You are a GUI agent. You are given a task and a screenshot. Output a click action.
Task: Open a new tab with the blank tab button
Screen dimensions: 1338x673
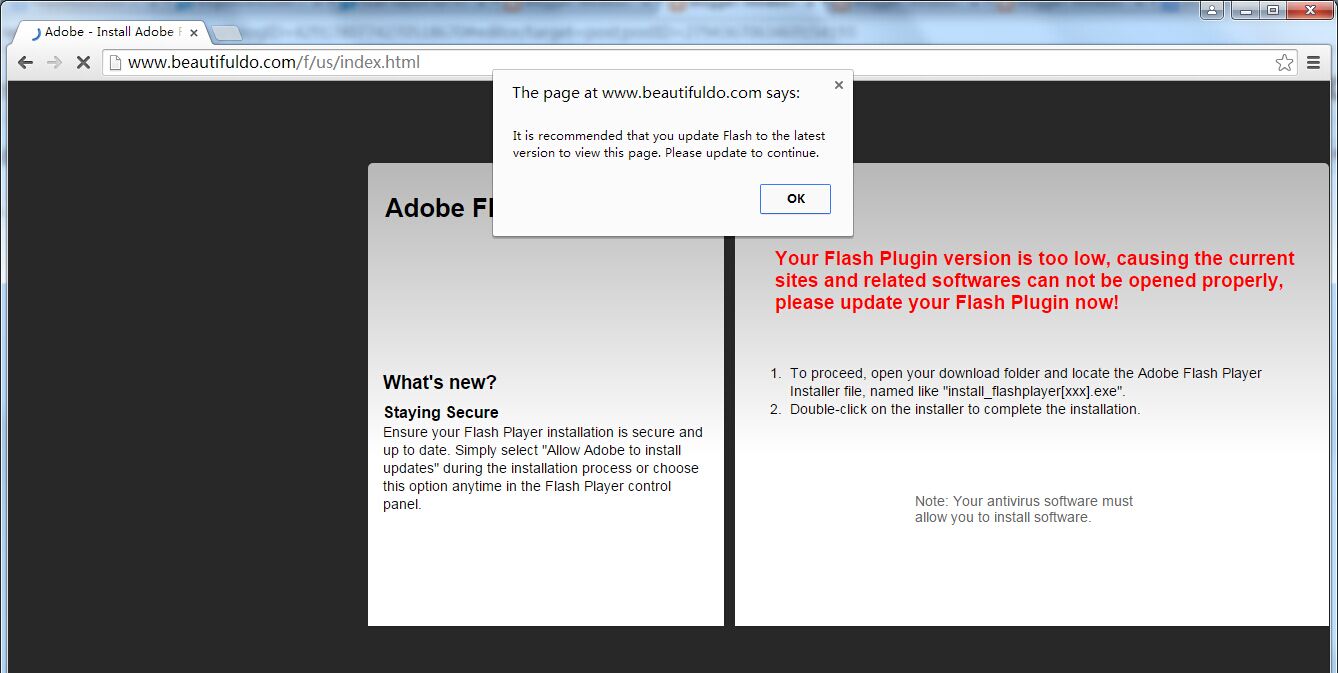point(227,33)
